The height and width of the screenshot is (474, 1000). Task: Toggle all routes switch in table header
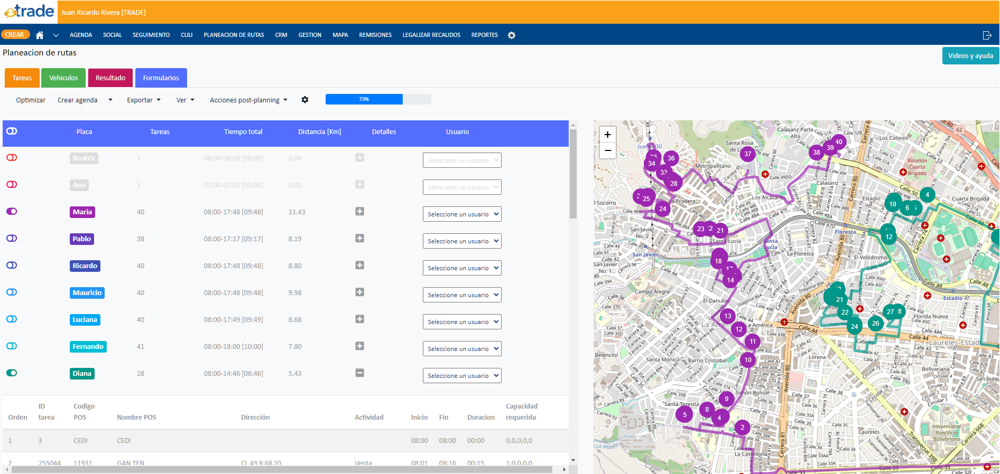(x=11, y=131)
